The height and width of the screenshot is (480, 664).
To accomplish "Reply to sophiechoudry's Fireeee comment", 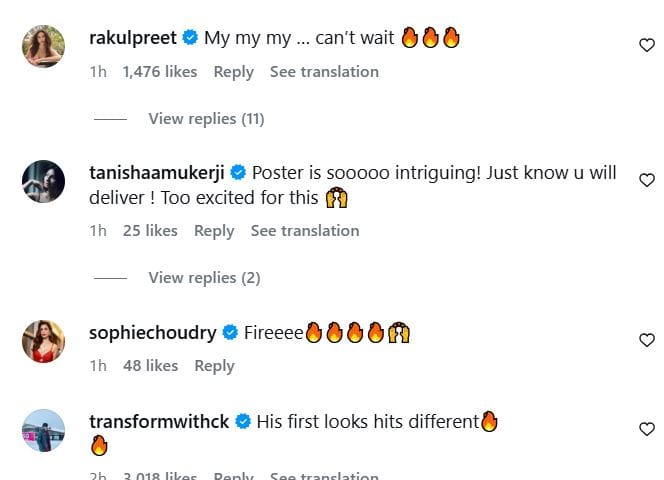I will (x=214, y=366).
